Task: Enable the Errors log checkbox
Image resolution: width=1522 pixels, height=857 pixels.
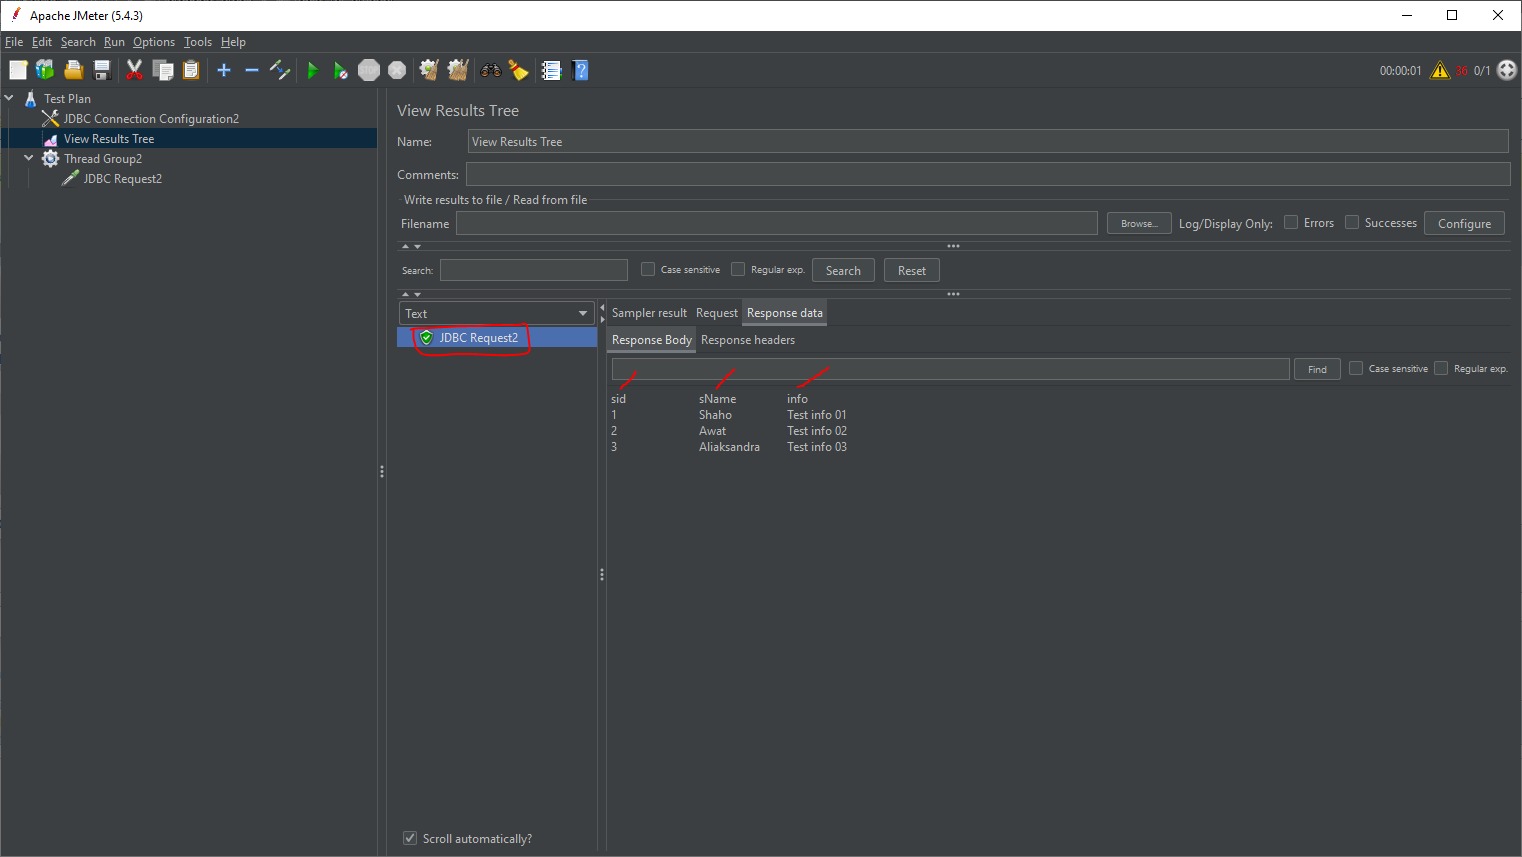Action: click(x=1291, y=222)
